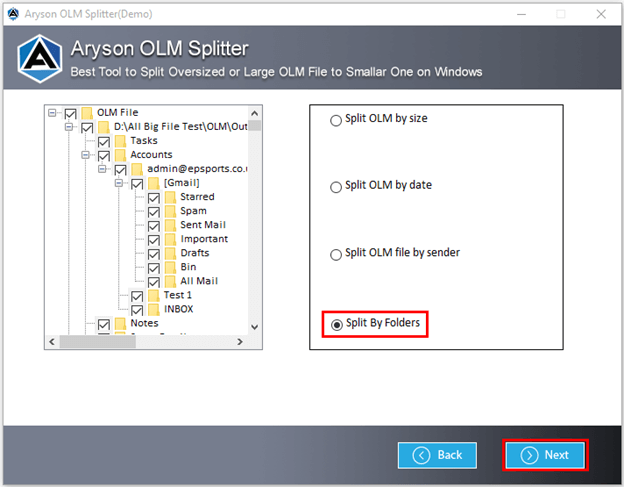Click the Aryson logo in header banner
Screen dimensions: 624x487
(x=39, y=58)
